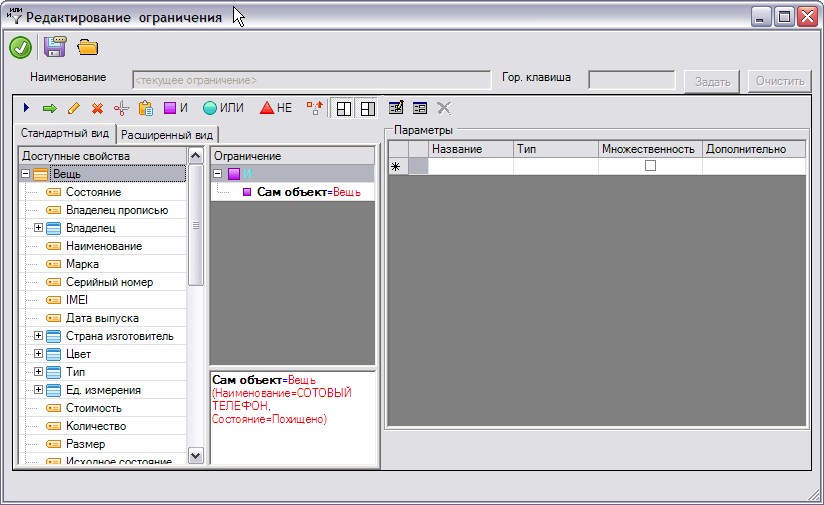Image resolution: width=824 pixels, height=505 pixels.
Task: Collapse the И node in Ограничение
Action: pos(218,173)
